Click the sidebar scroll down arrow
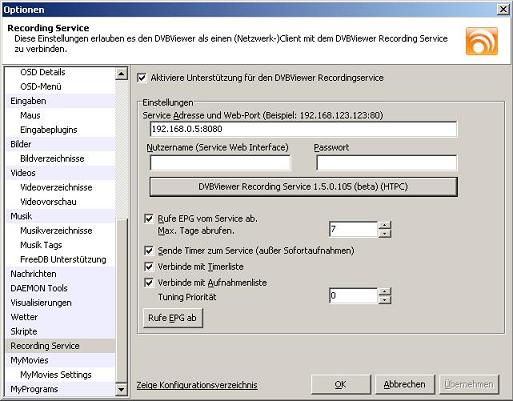This screenshot has height=401, width=513. pos(121,389)
